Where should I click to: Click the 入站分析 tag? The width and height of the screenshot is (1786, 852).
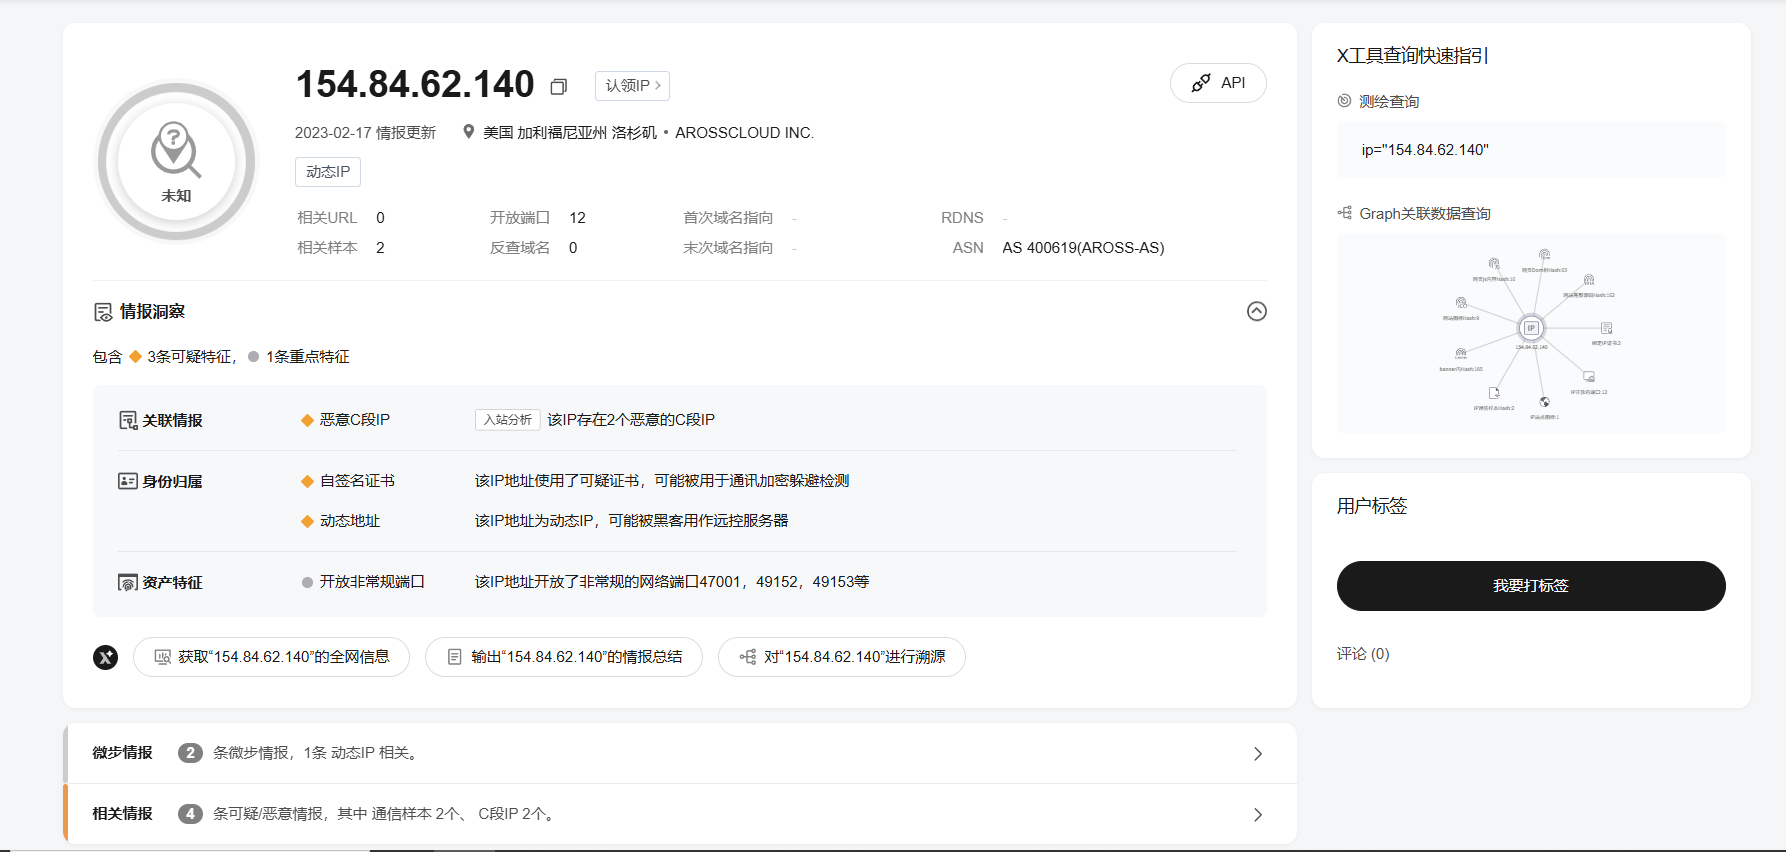(x=507, y=420)
